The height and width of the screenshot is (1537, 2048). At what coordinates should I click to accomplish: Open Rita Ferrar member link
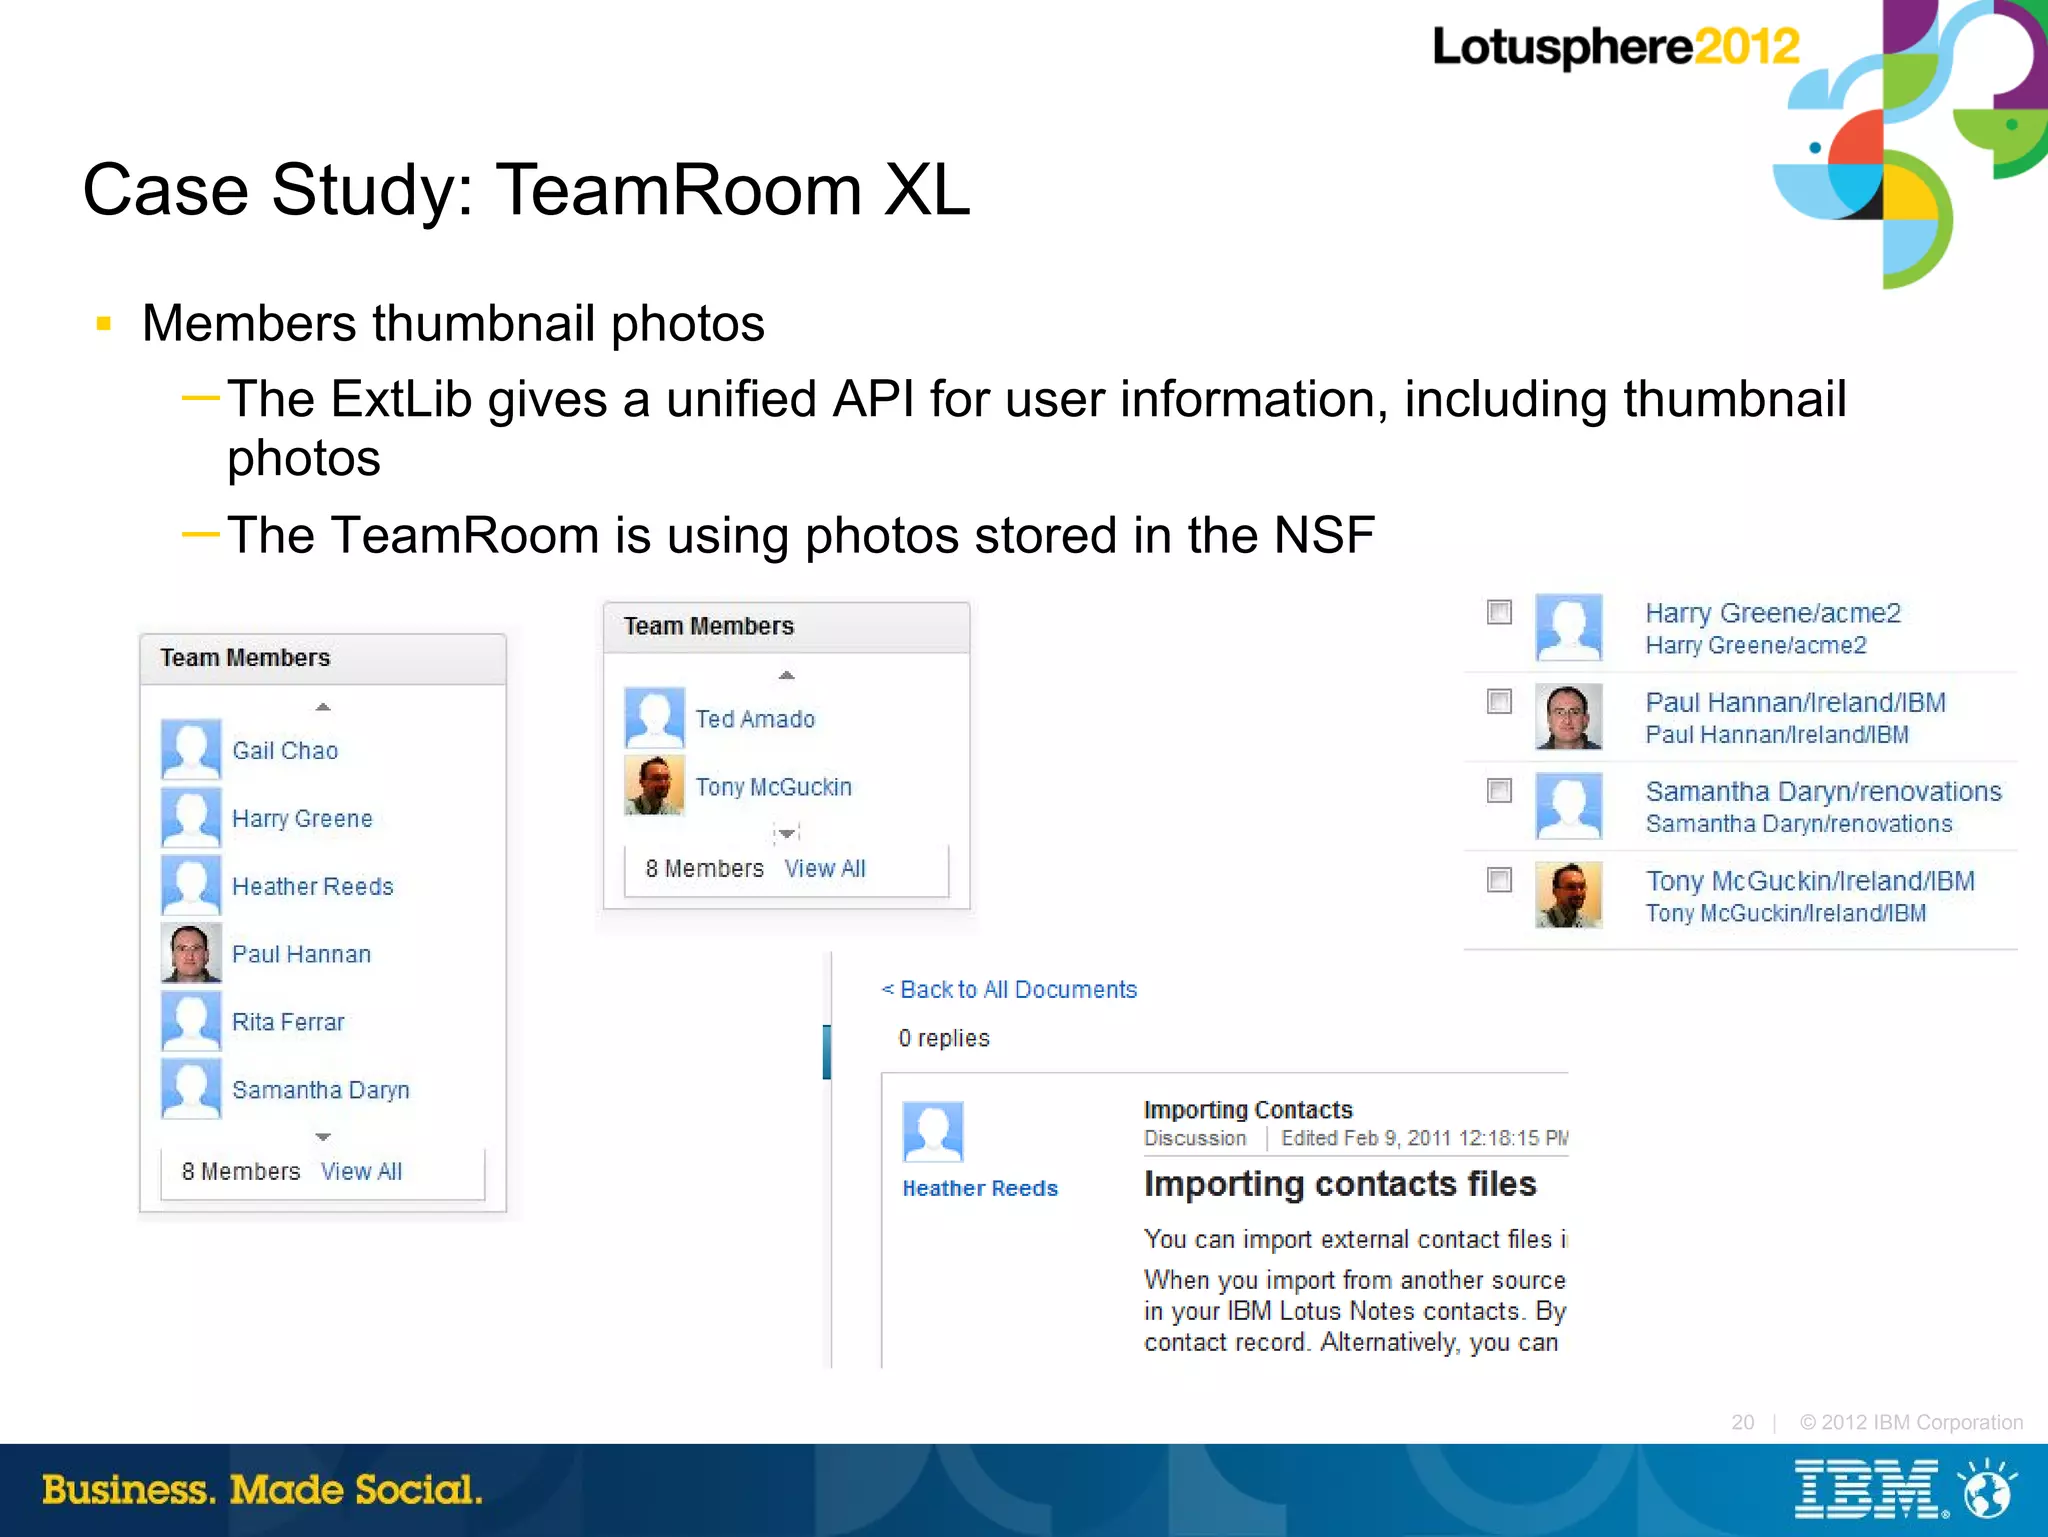[x=288, y=1022]
